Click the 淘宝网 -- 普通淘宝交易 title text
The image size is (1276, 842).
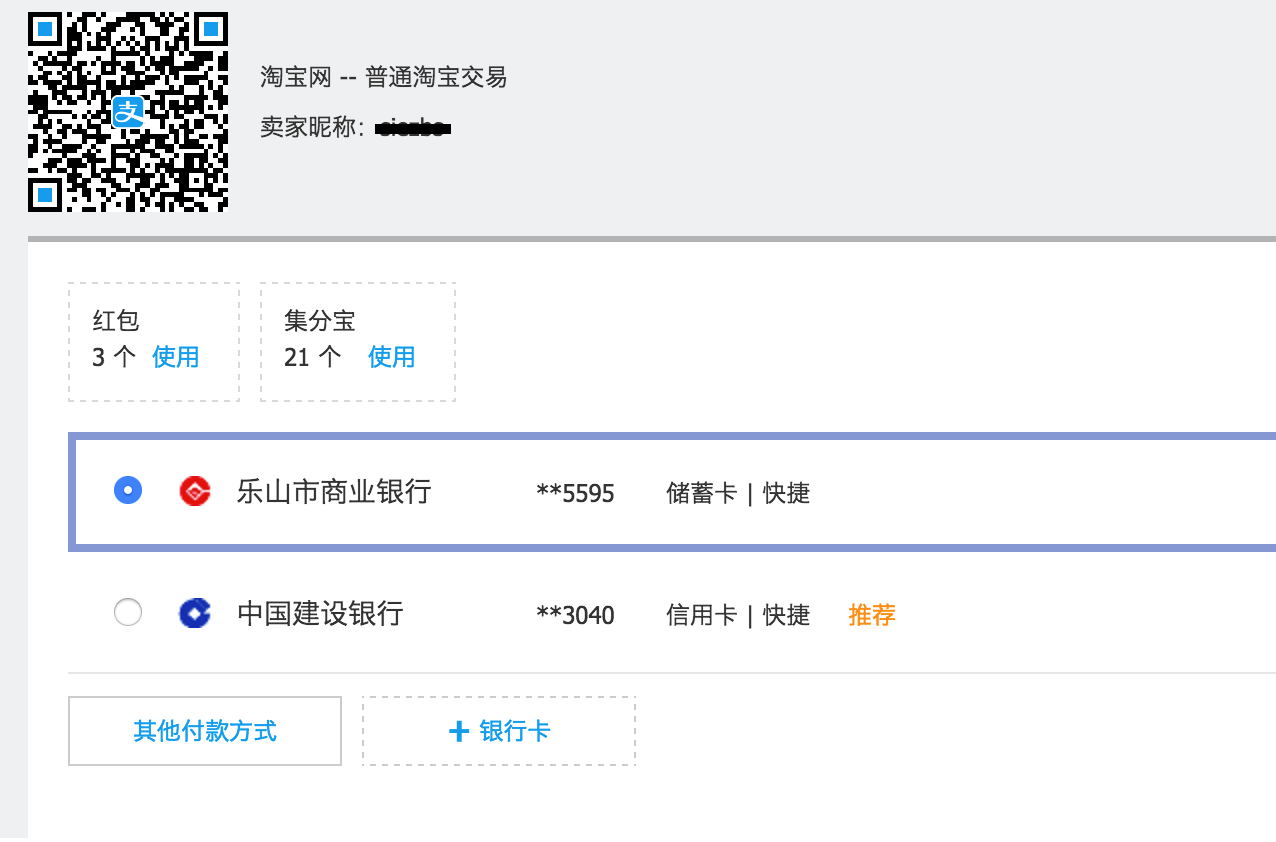[384, 77]
